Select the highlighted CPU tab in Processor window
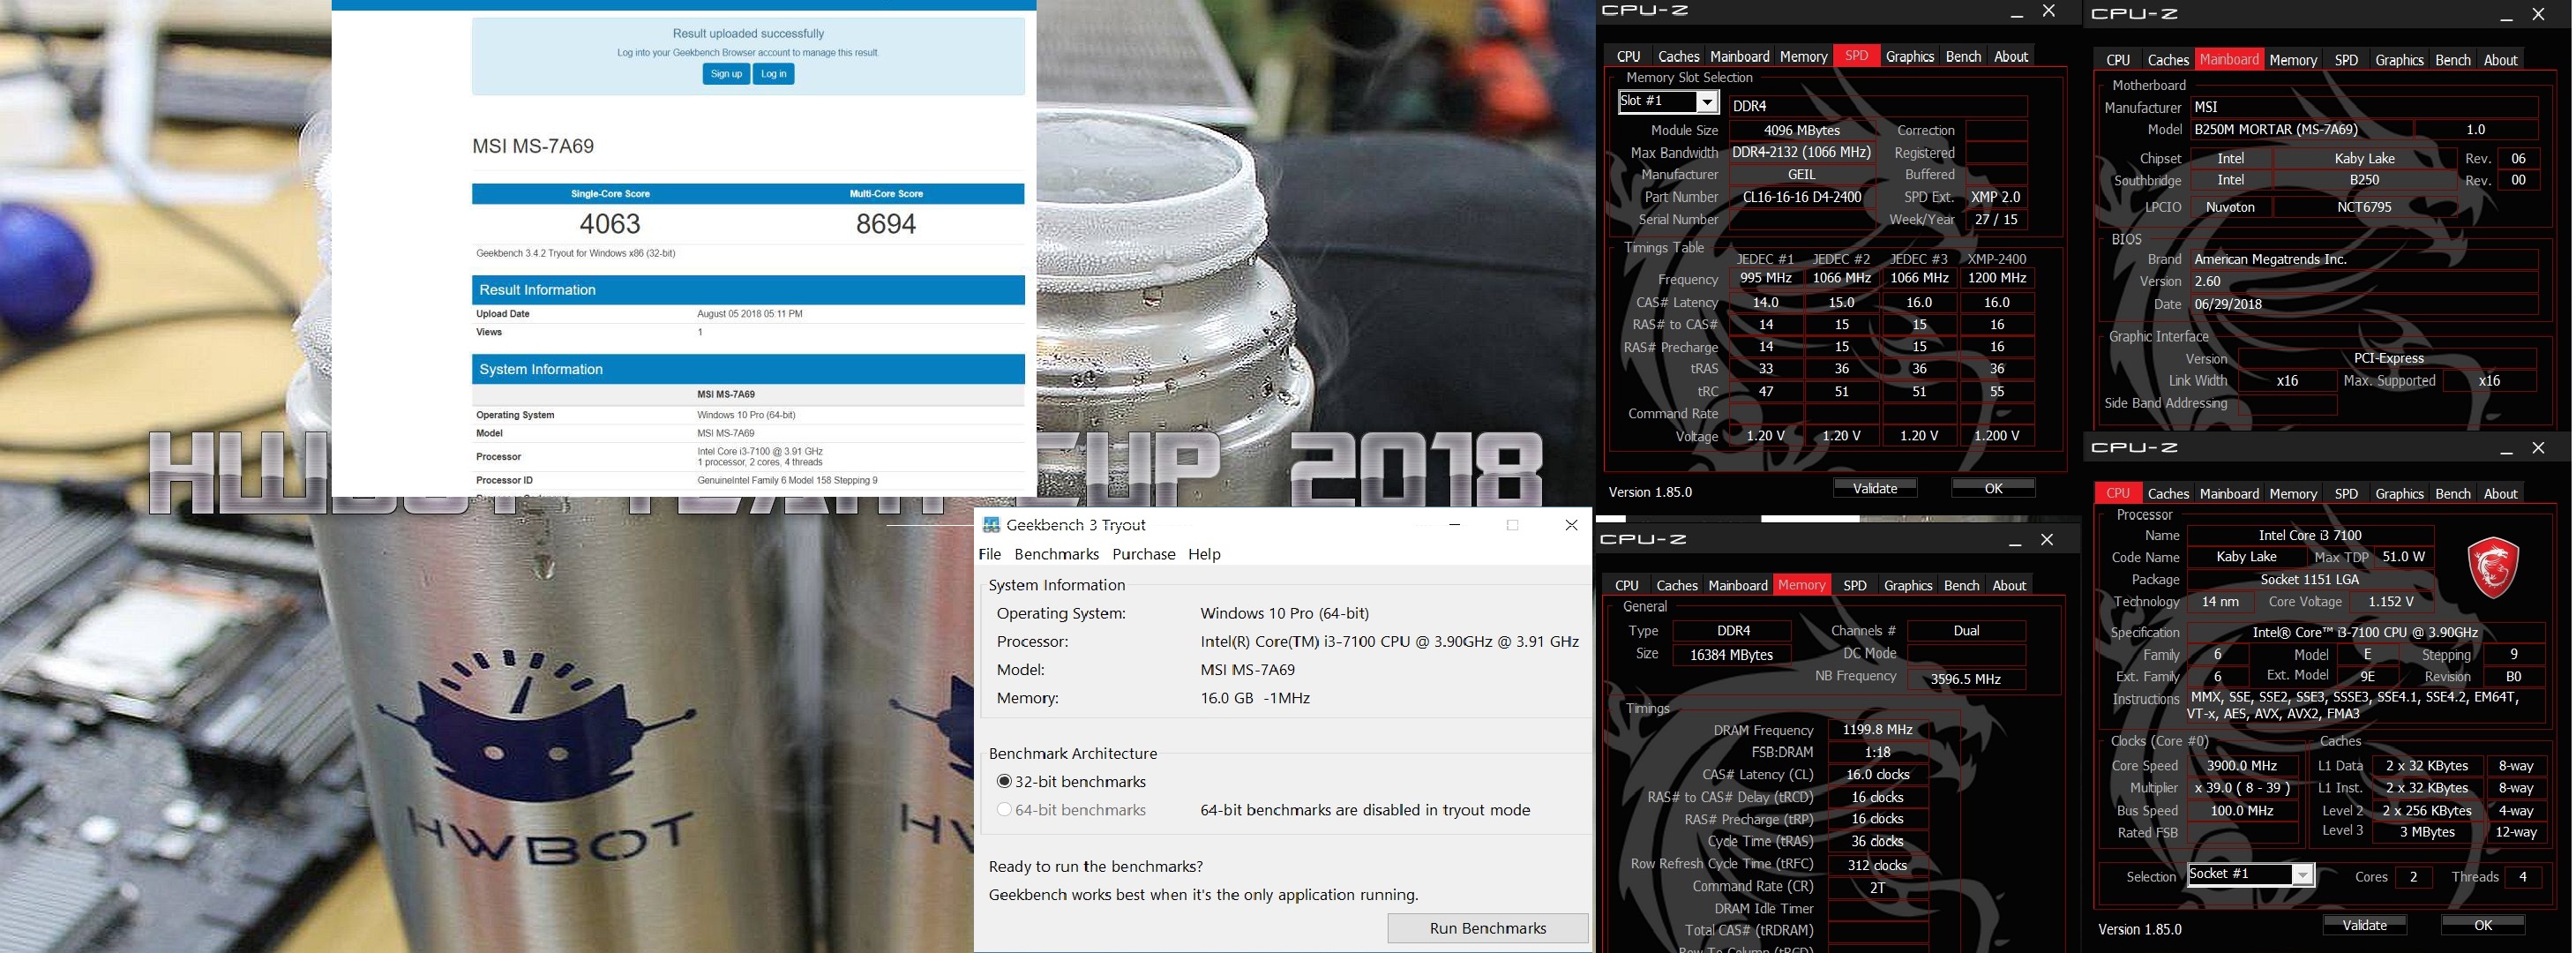This screenshot has height=953, width=2576. click(x=2118, y=494)
